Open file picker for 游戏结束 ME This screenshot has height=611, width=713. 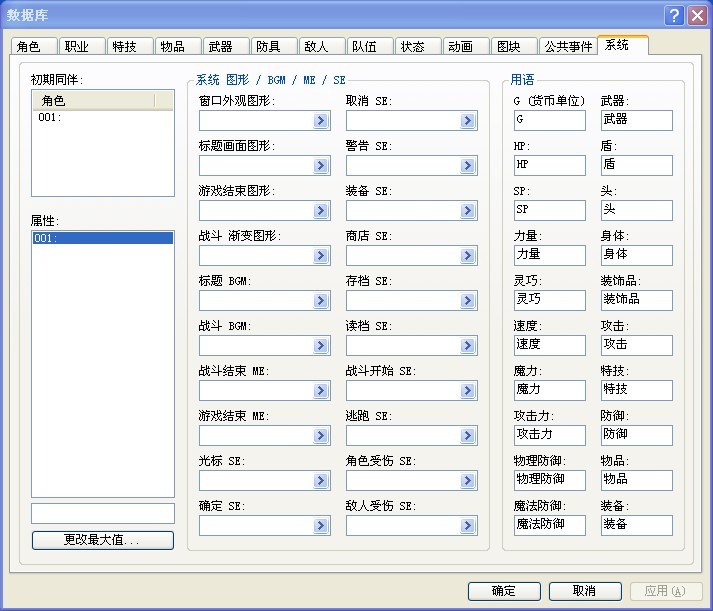click(x=321, y=436)
